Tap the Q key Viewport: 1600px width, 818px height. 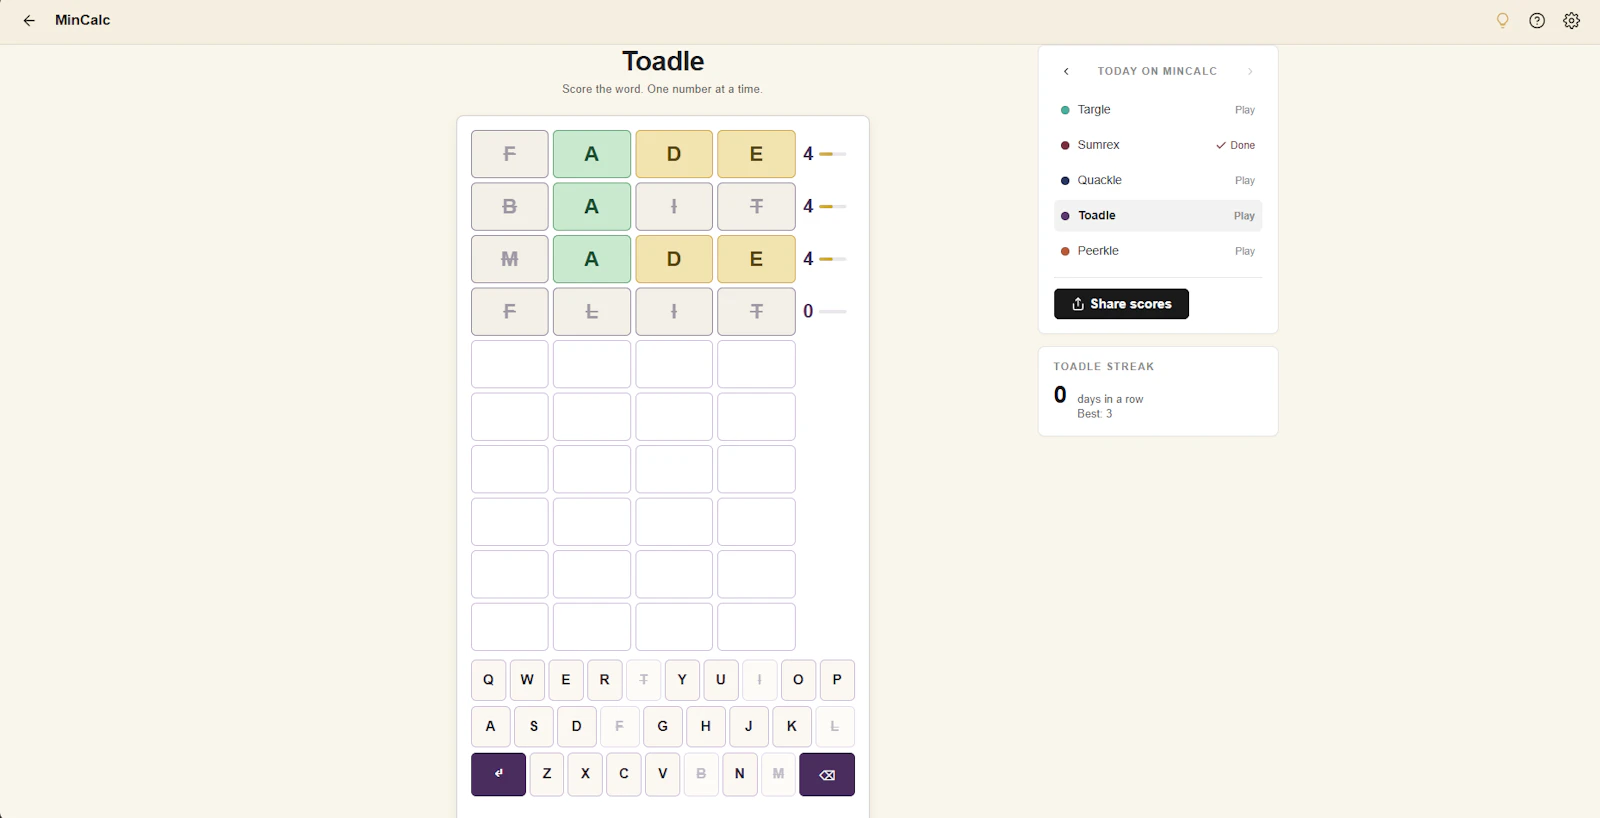[488, 680]
